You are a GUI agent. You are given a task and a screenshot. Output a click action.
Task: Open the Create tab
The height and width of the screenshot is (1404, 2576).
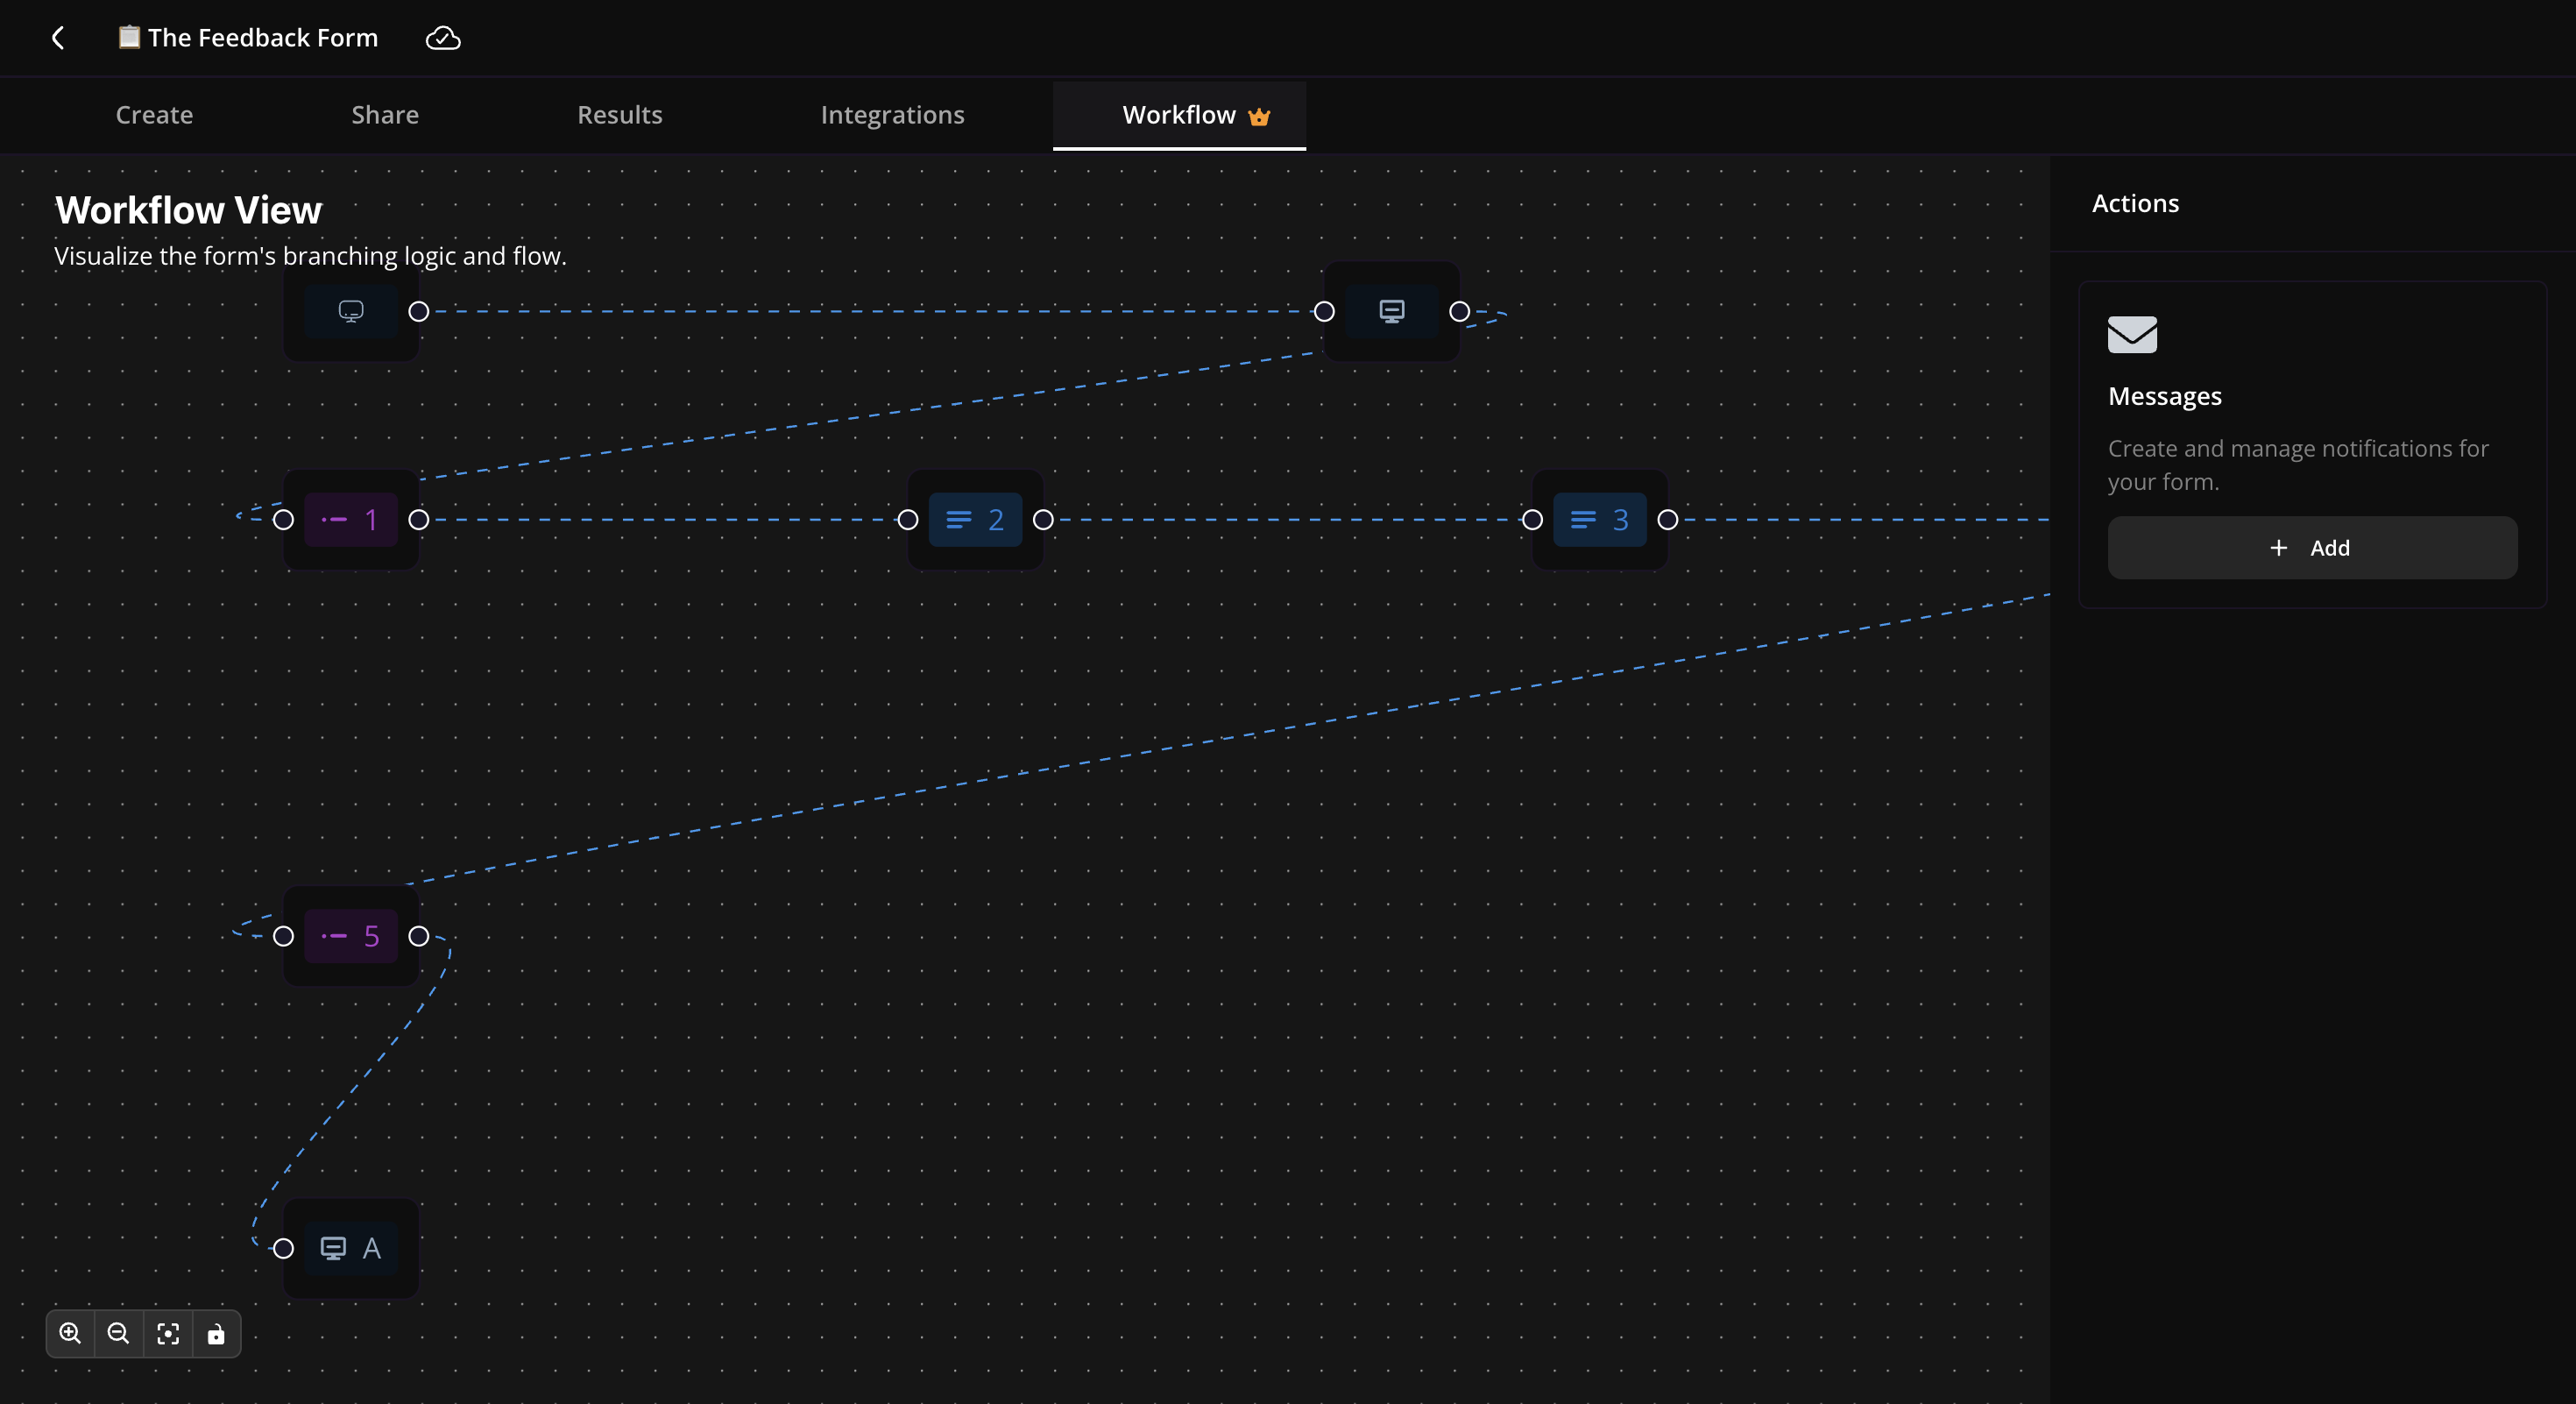point(154,115)
